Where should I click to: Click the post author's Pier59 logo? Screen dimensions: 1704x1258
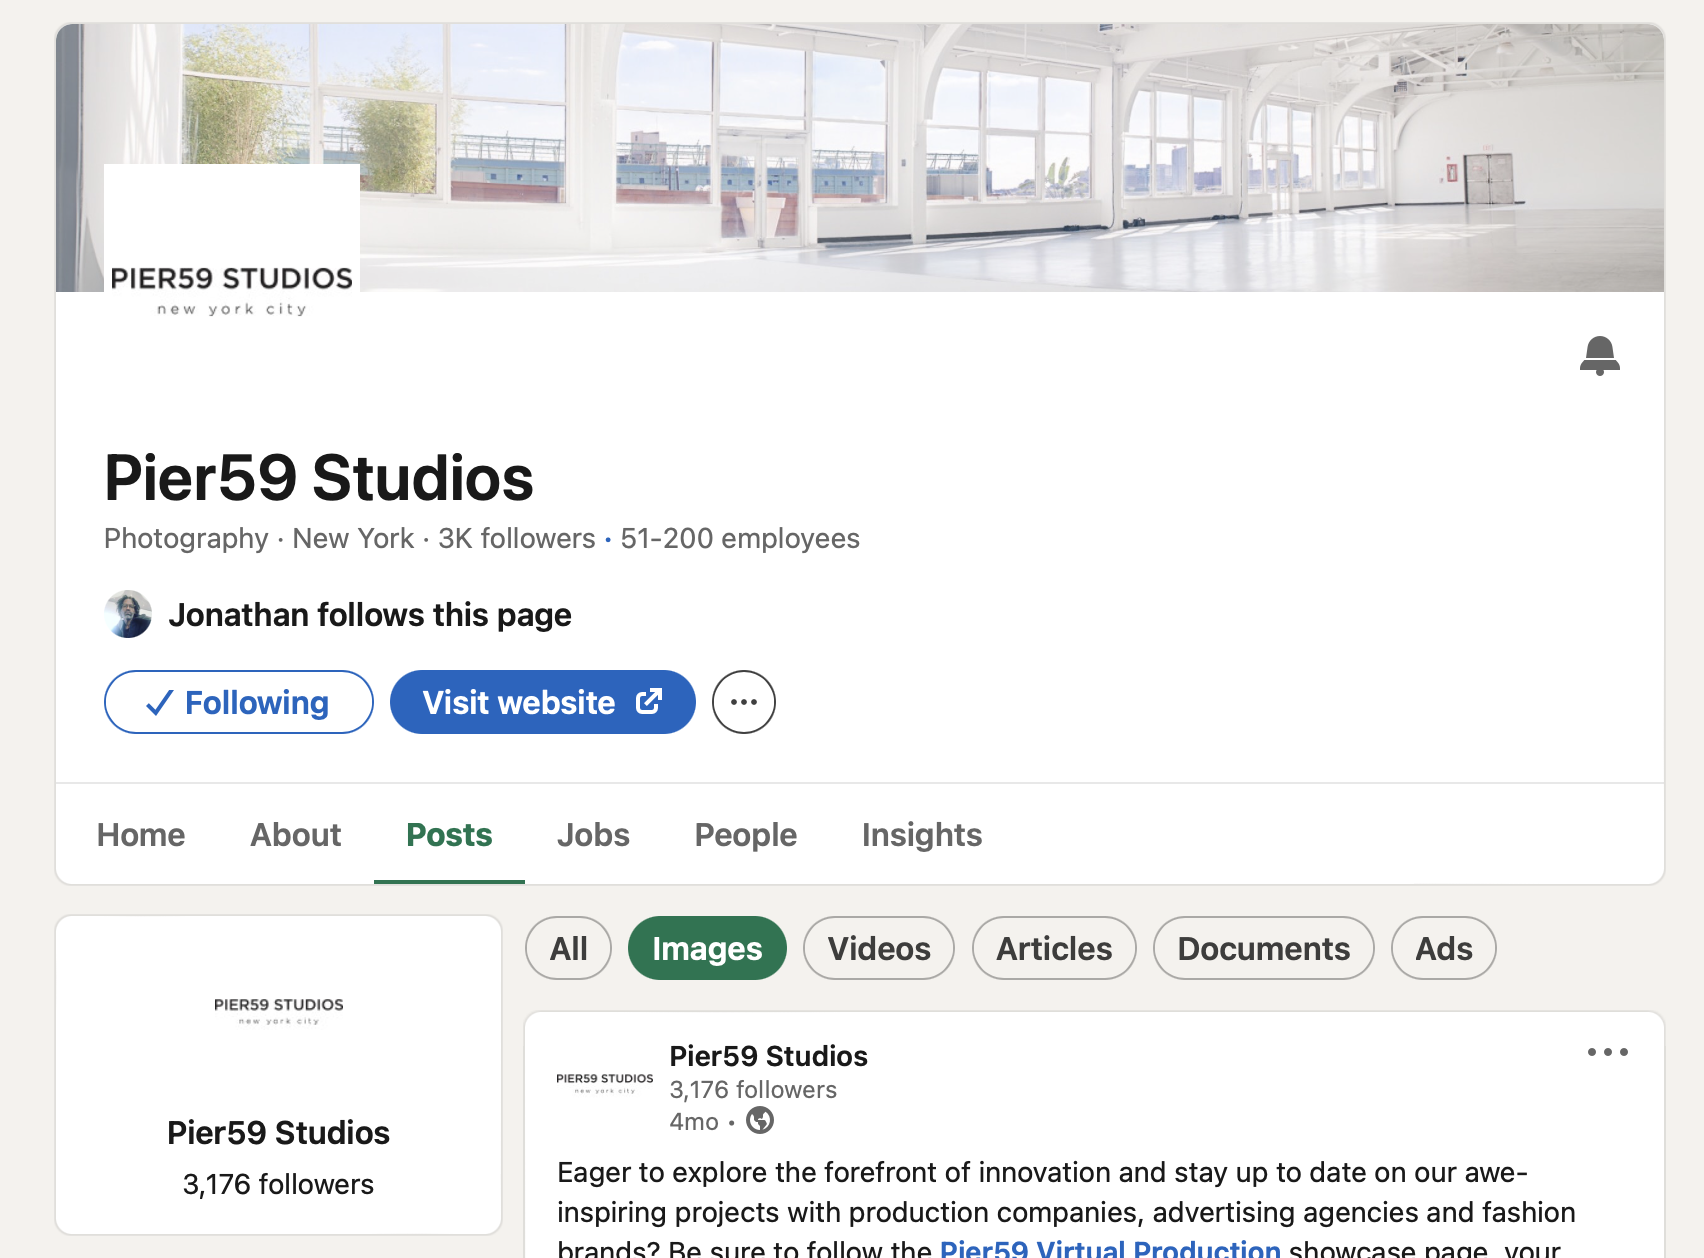(x=604, y=1083)
